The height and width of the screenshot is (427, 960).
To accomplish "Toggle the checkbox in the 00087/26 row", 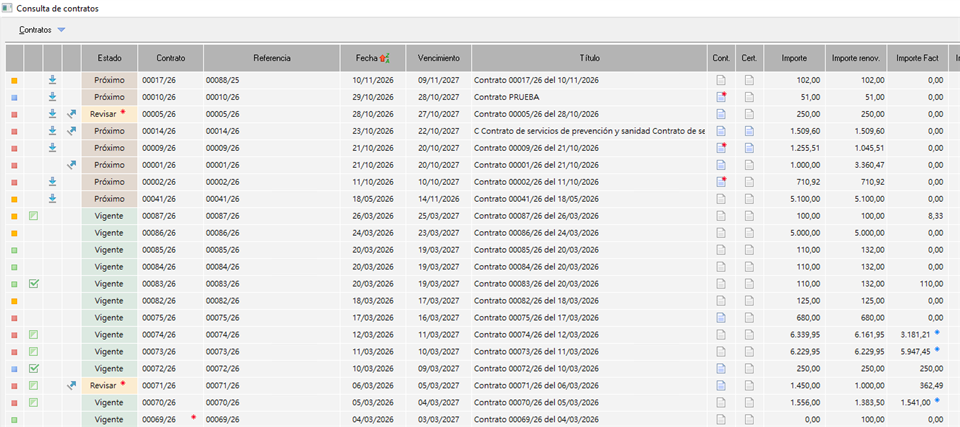I will coord(34,216).
